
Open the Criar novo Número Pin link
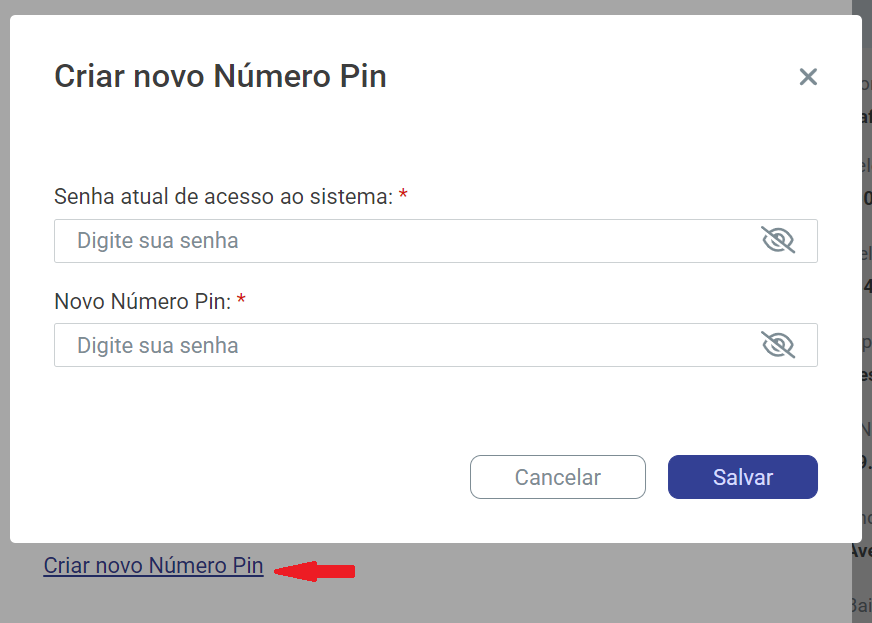153,566
